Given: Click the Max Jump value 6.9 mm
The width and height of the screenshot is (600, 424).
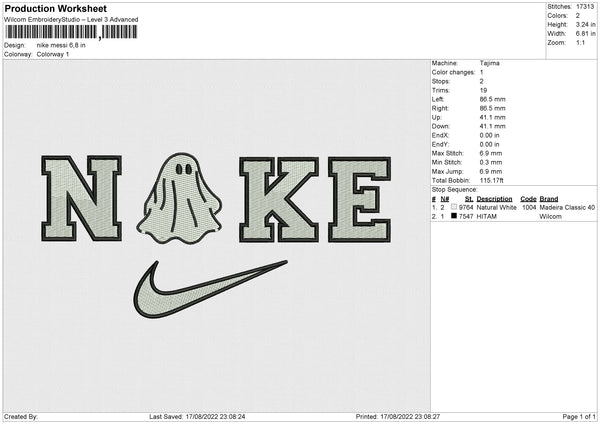Looking at the screenshot, I should coord(491,171).
